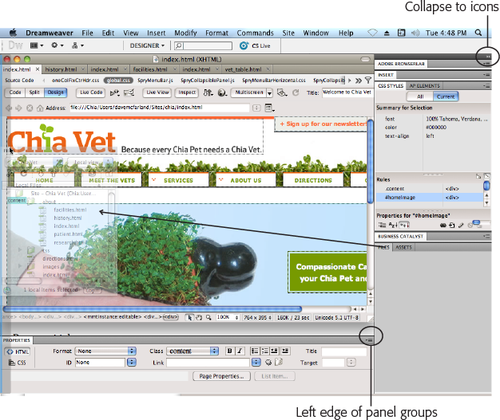The image size is (500, 420).
Task: Toggle Live Code mode
Action: 91,92
